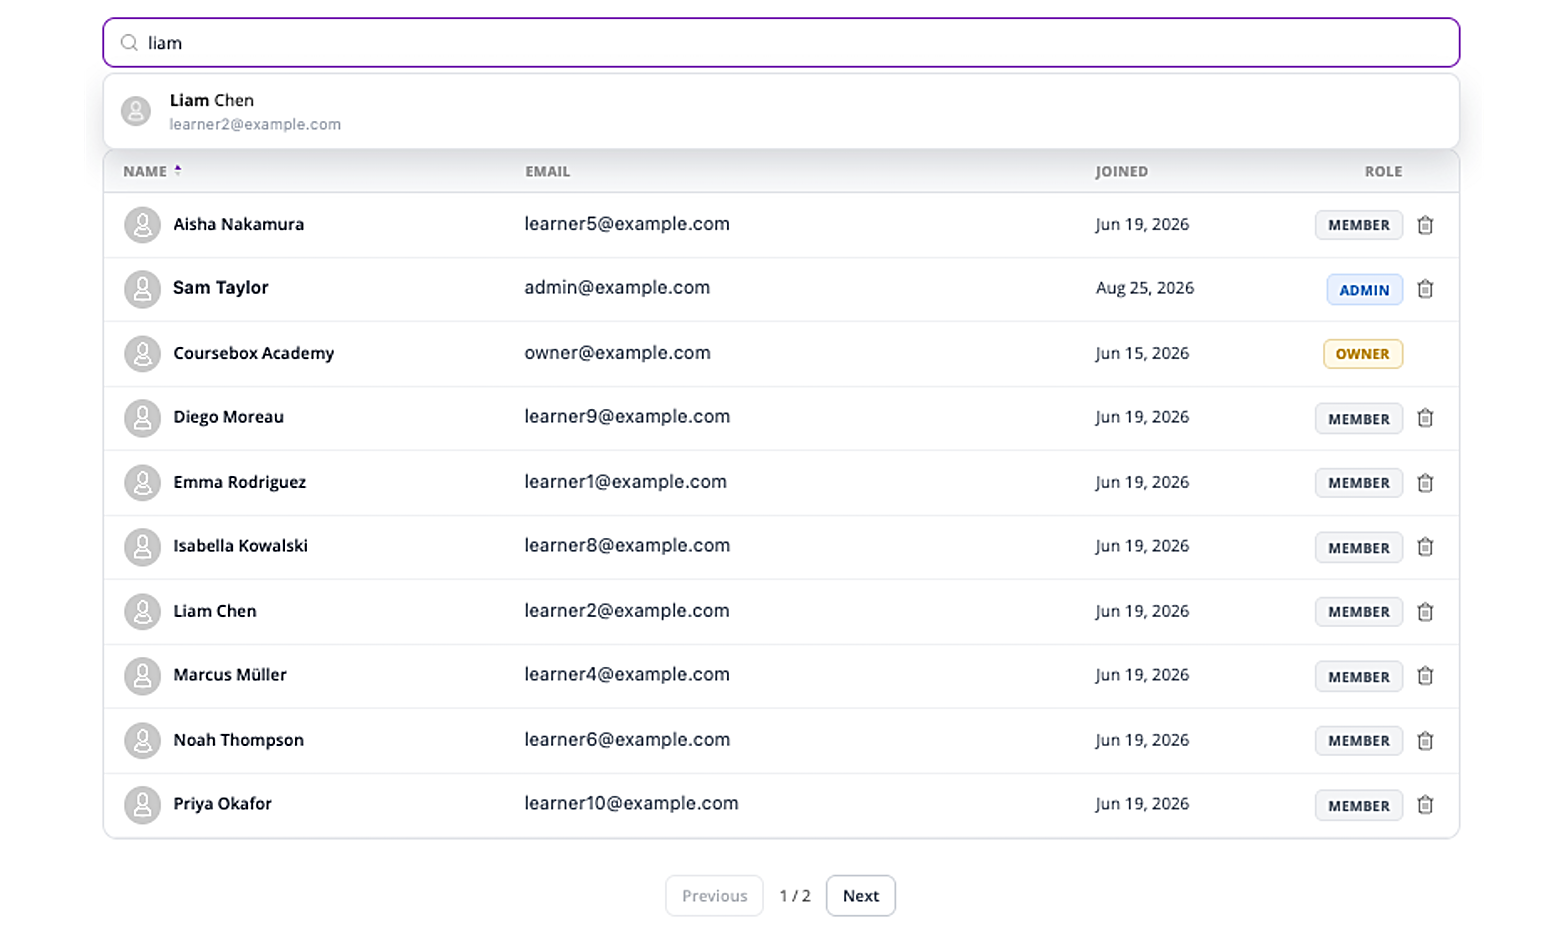Select Liam Chen search suggestion
The image size is (1568, 930).
click(781, 111)
